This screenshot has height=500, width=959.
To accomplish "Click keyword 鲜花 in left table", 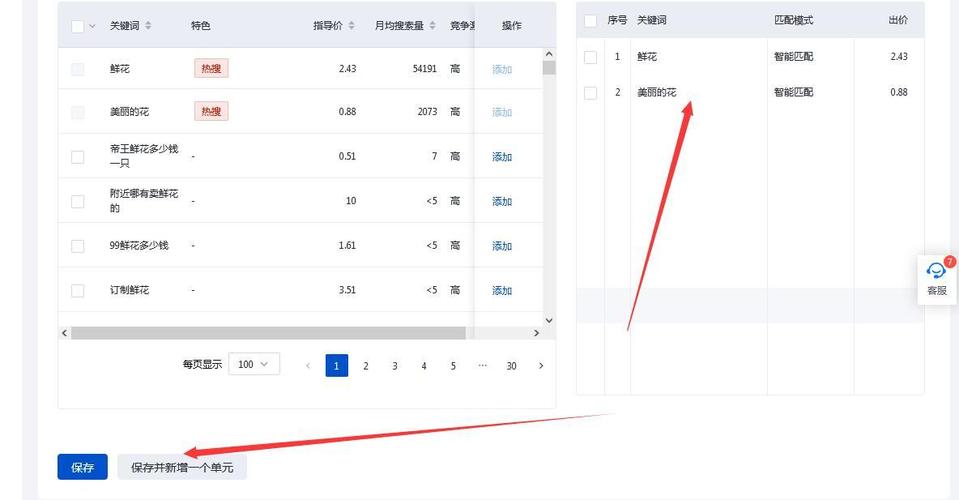I will pos(119,69).
